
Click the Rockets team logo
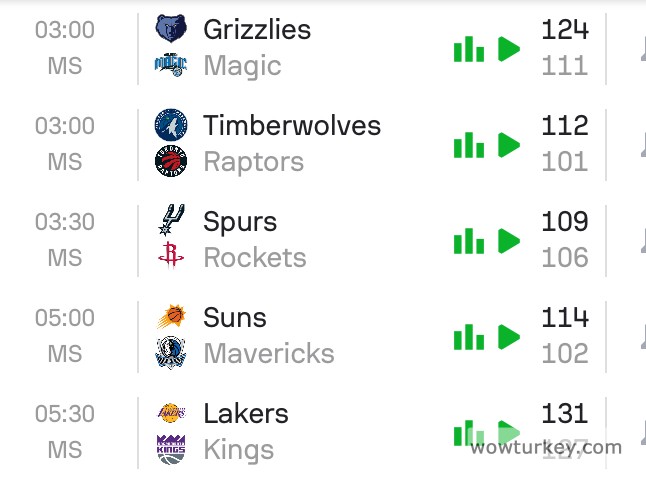click(x=171, y=258)
